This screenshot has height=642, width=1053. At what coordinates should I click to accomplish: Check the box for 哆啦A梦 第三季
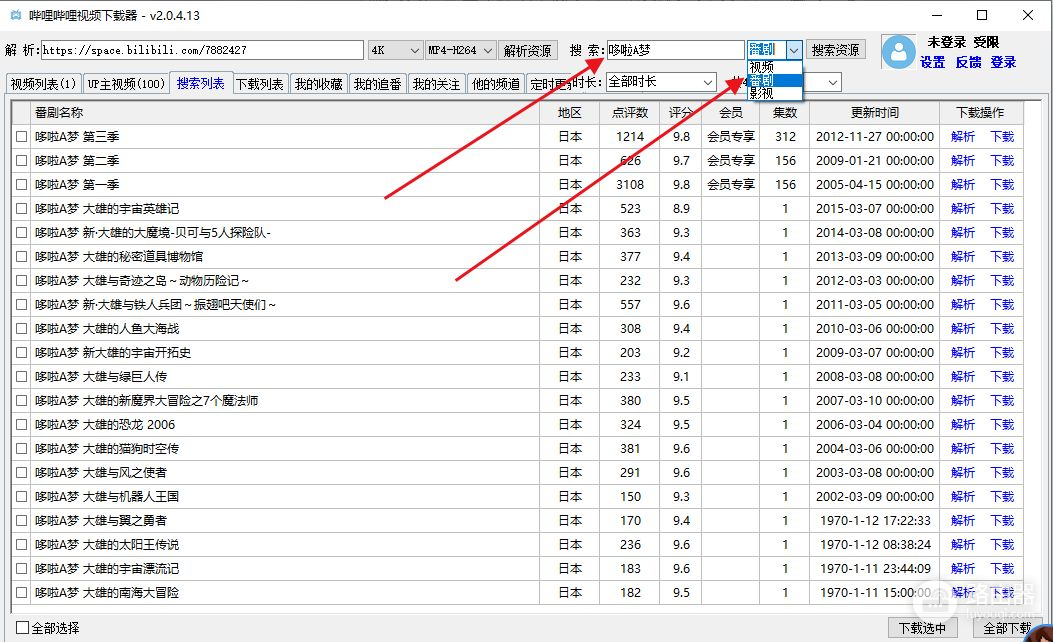(x=21, y=137)
